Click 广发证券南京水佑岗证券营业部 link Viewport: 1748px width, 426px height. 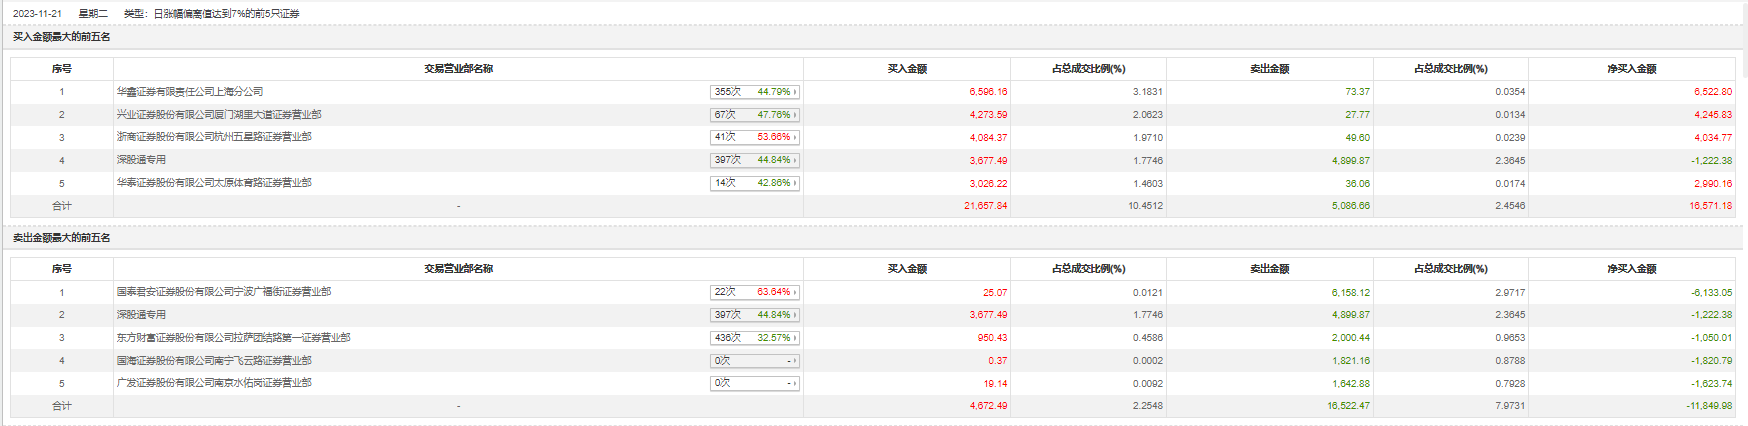pyautogui.click(x=214, y=383)
